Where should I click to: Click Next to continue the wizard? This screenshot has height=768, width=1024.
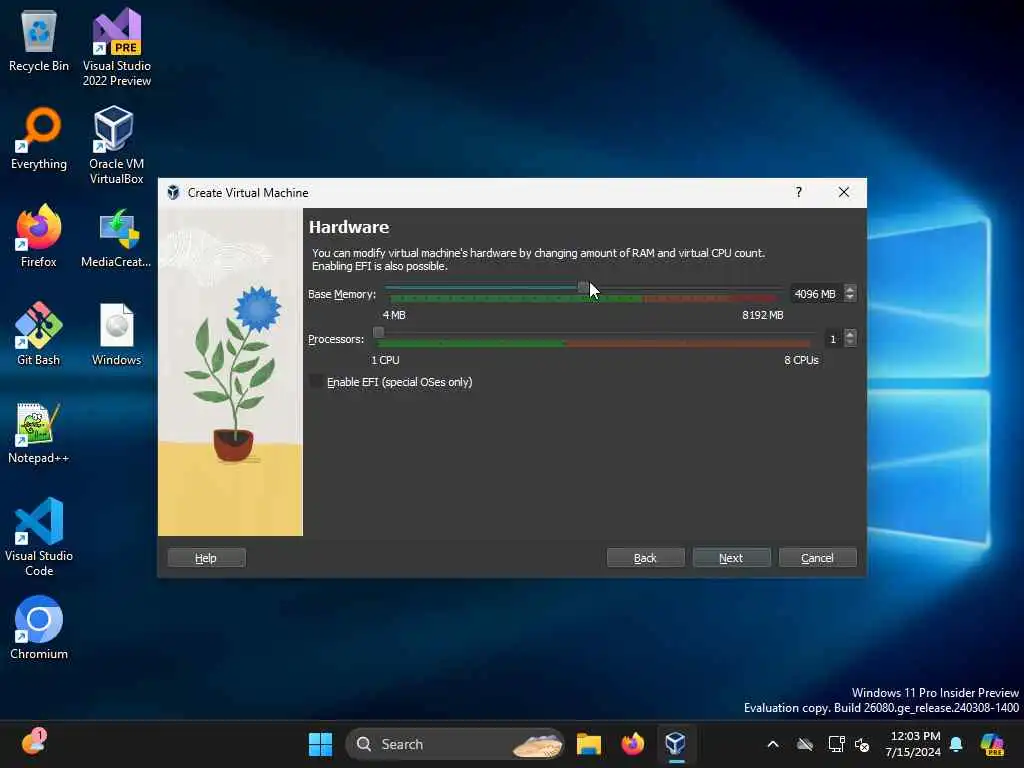[x=731, y=558]
